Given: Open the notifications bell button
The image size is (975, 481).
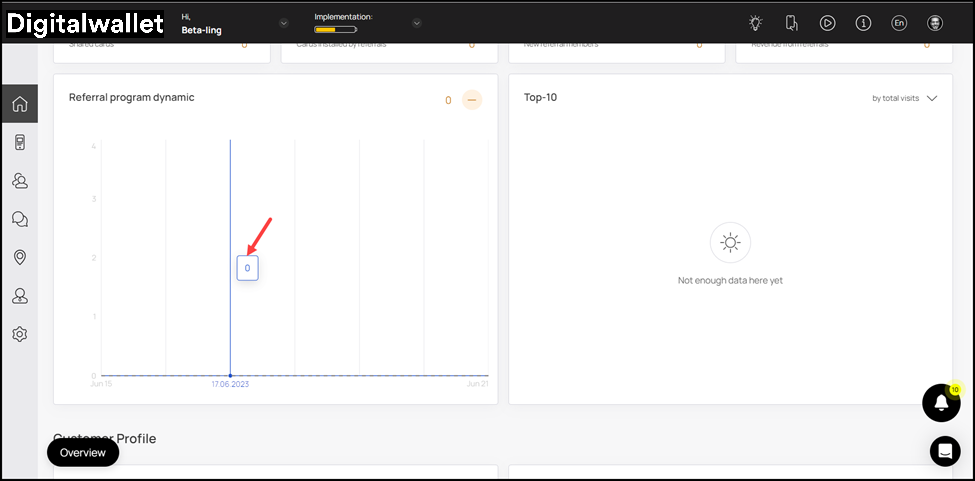Looking at the screenshot, I should tap(940, 402).
